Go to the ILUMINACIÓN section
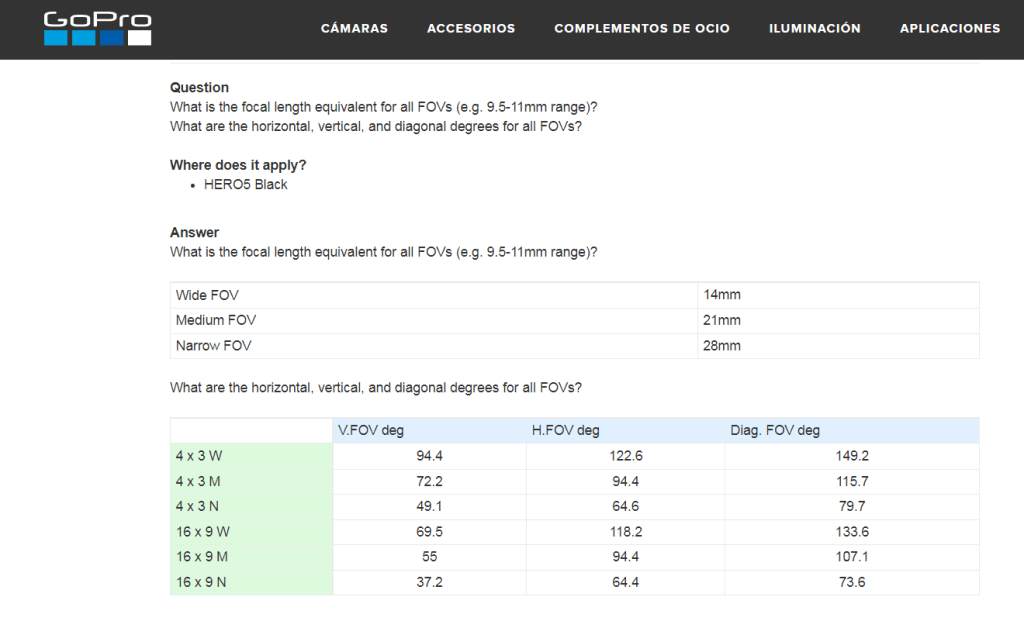The image size is (1024, 628). coord(814,29)
